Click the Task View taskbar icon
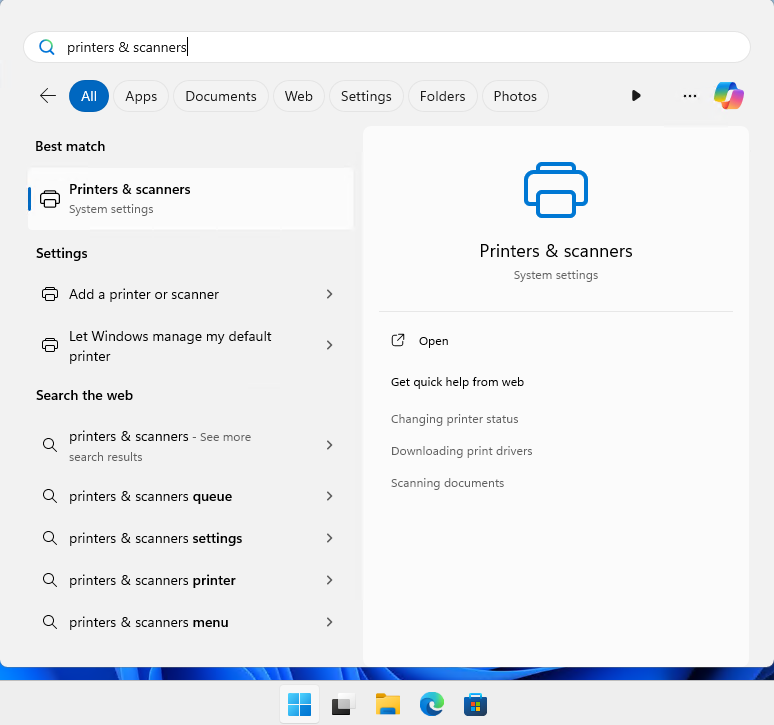This screenshot has height=725, width=774. [x=344, y=704]
